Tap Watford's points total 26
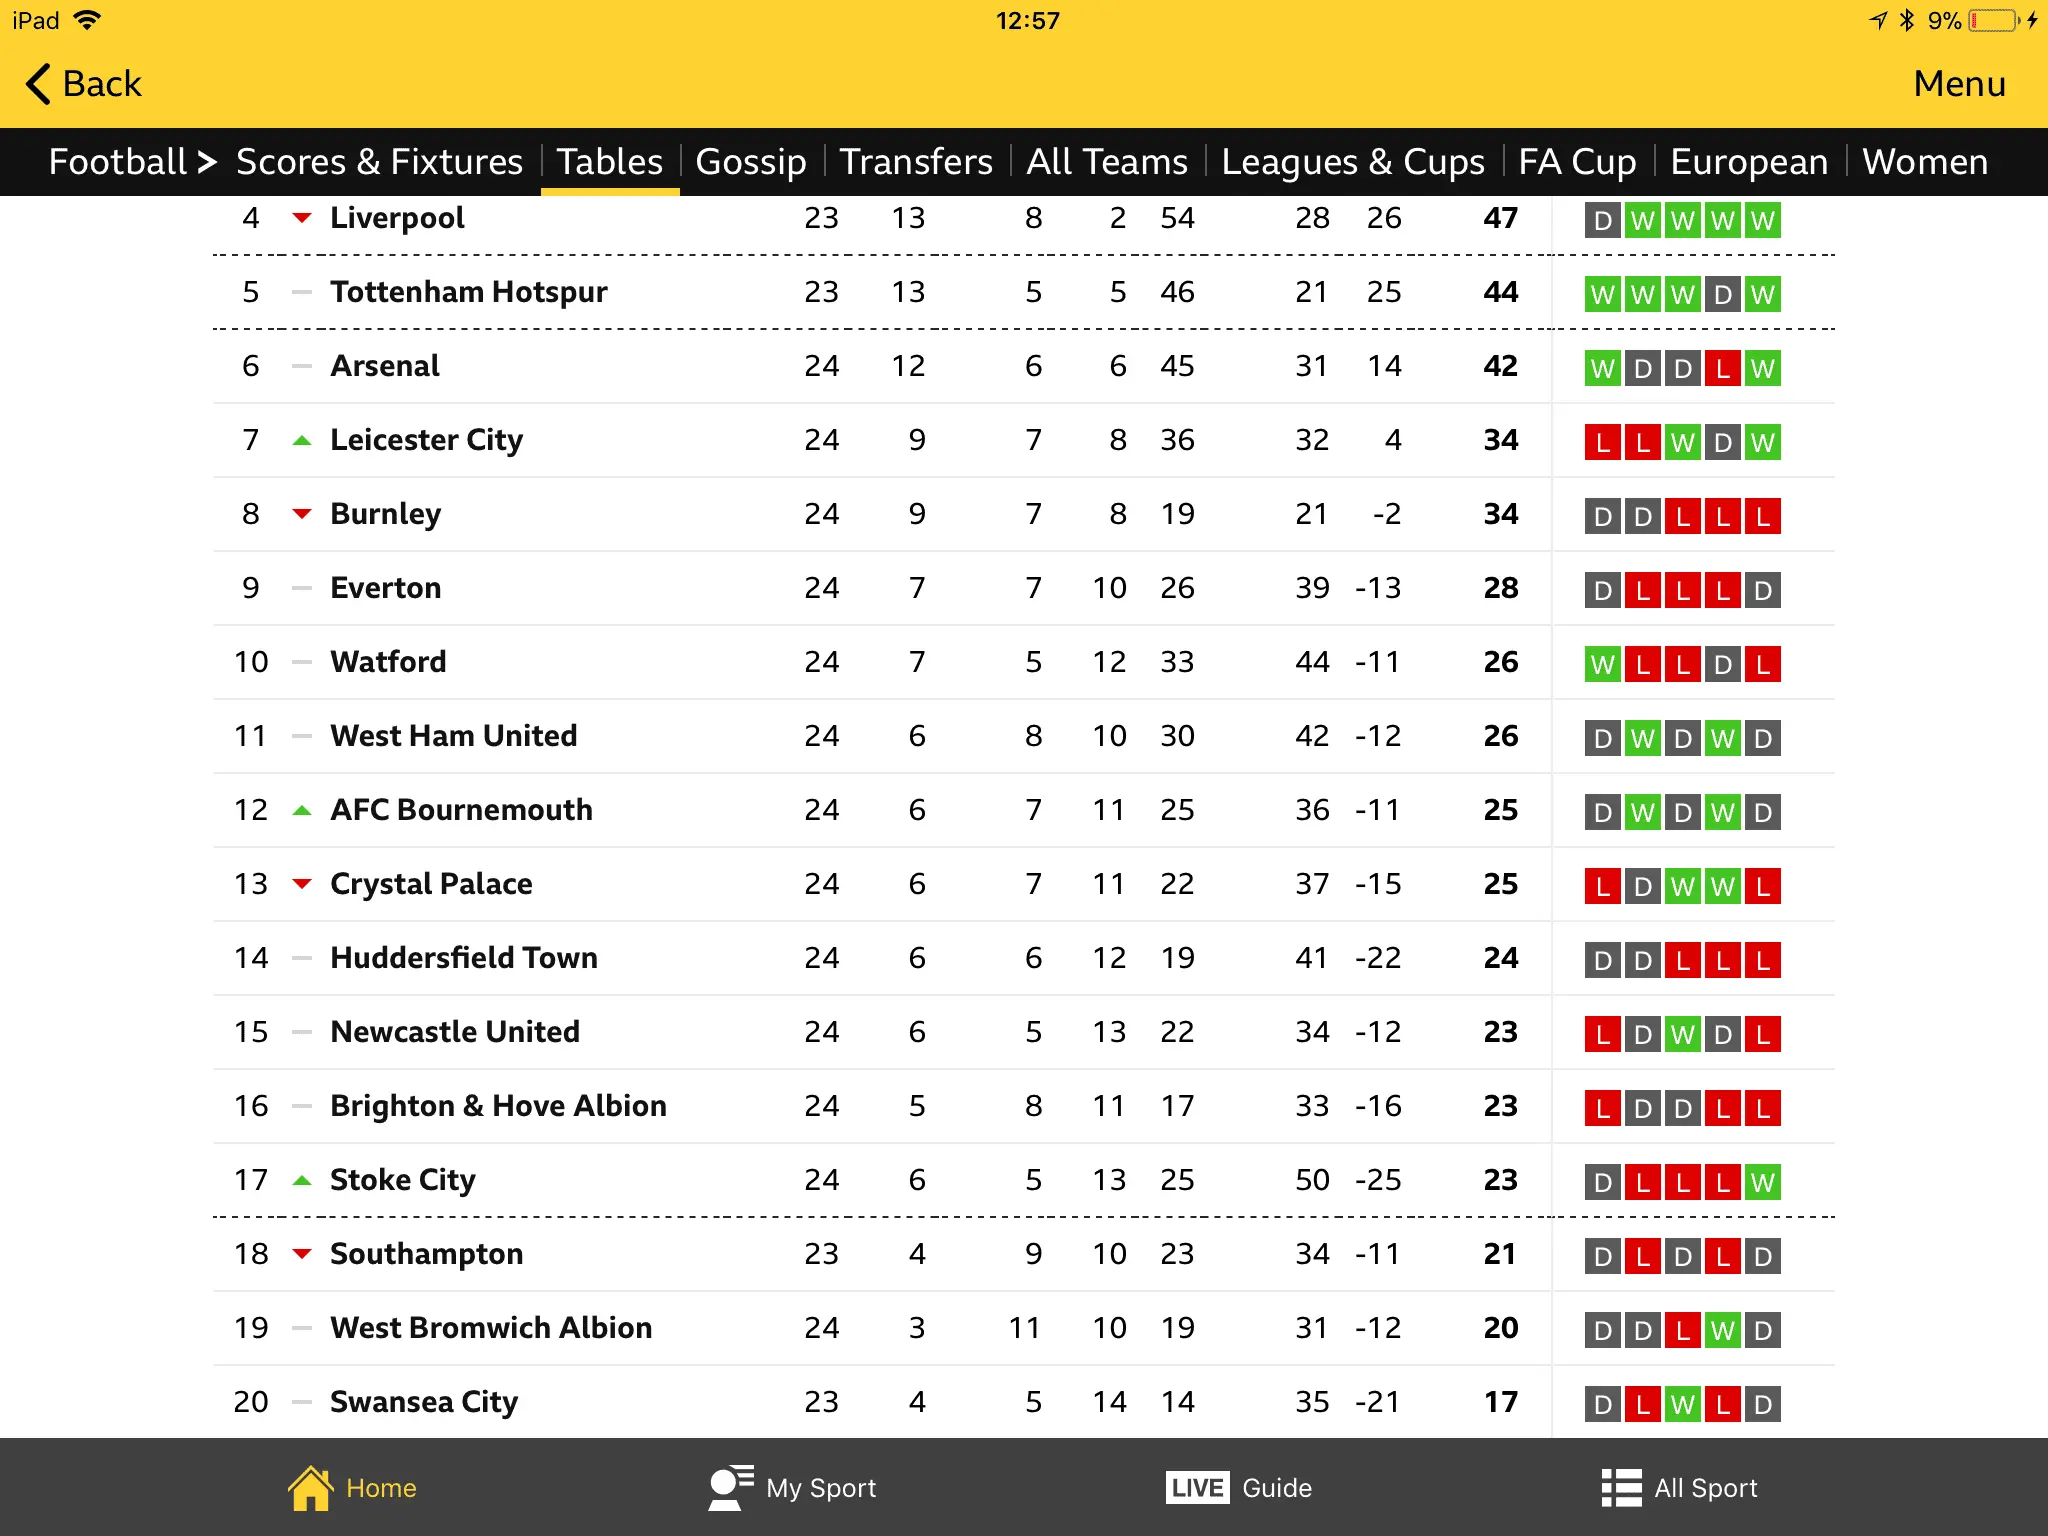Viewport: 2048px width, 1536px height. [x=1500, y=662]
